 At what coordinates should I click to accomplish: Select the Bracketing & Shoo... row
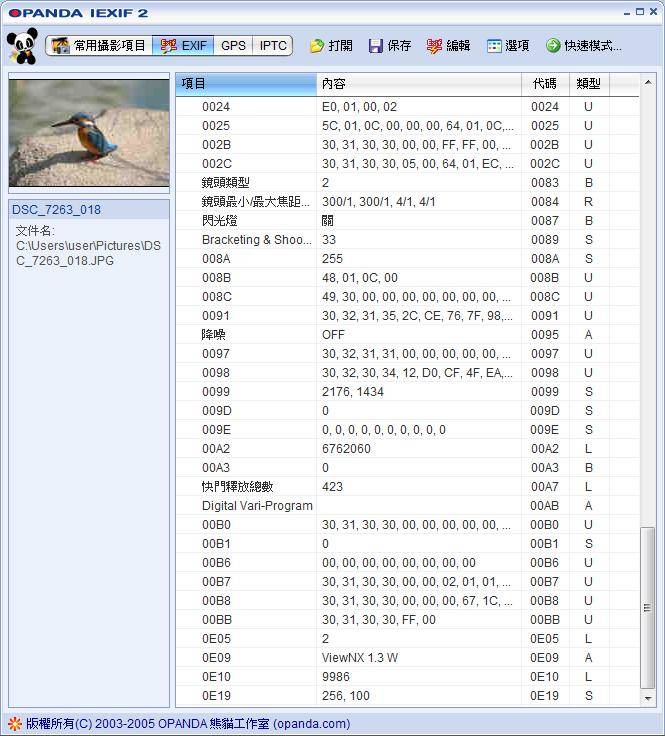(407, 240)
